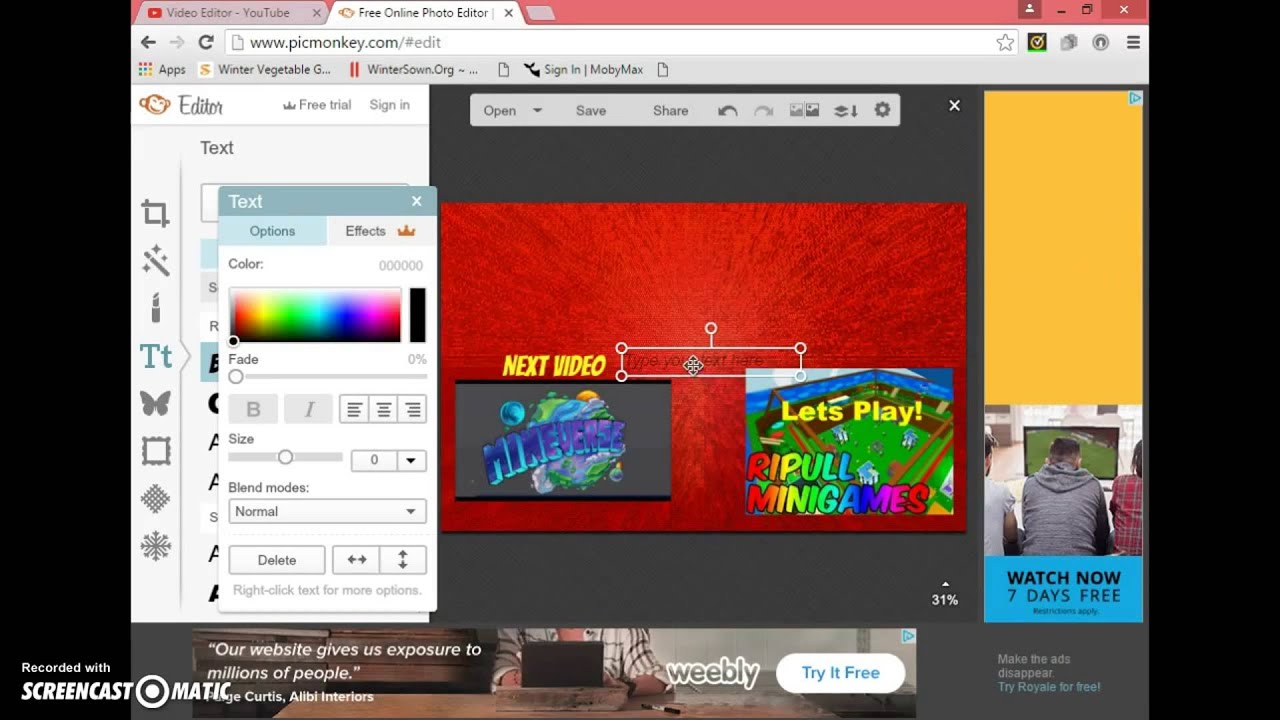Flip text horizontally with arrow button
The height and width of the screenshot is (720, 1280).
(356, 560)
